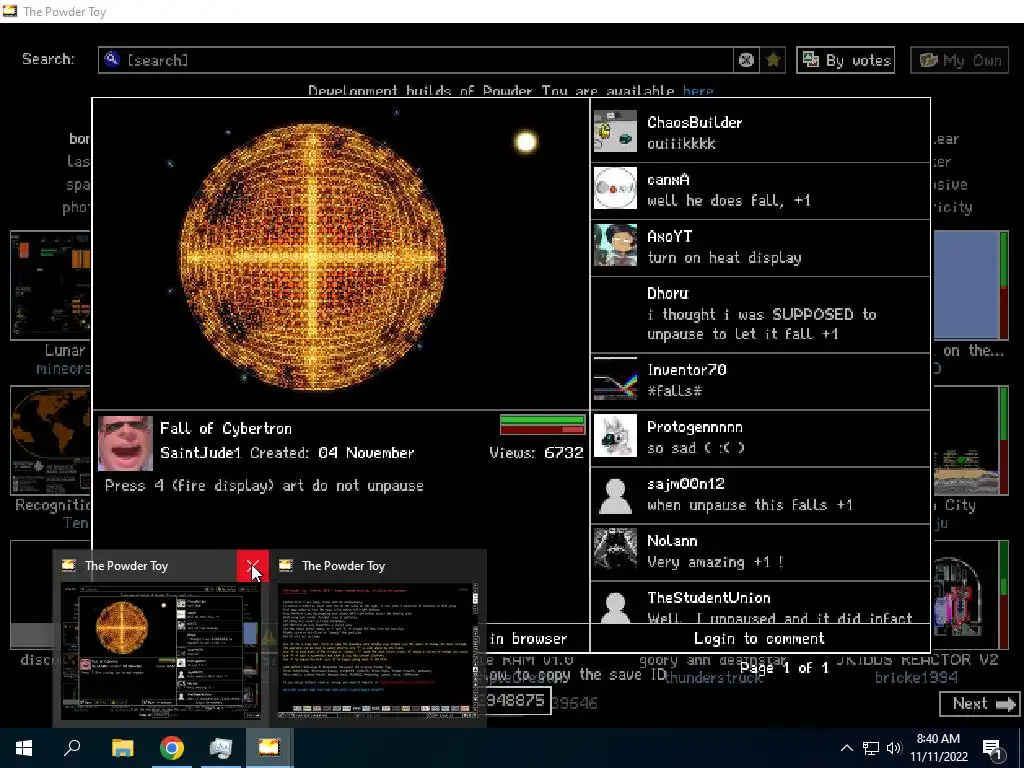1024x768 pixels.
Task: Close the first Powder Toy preview window
Action: pyautogui.click(x=253, y=566)
